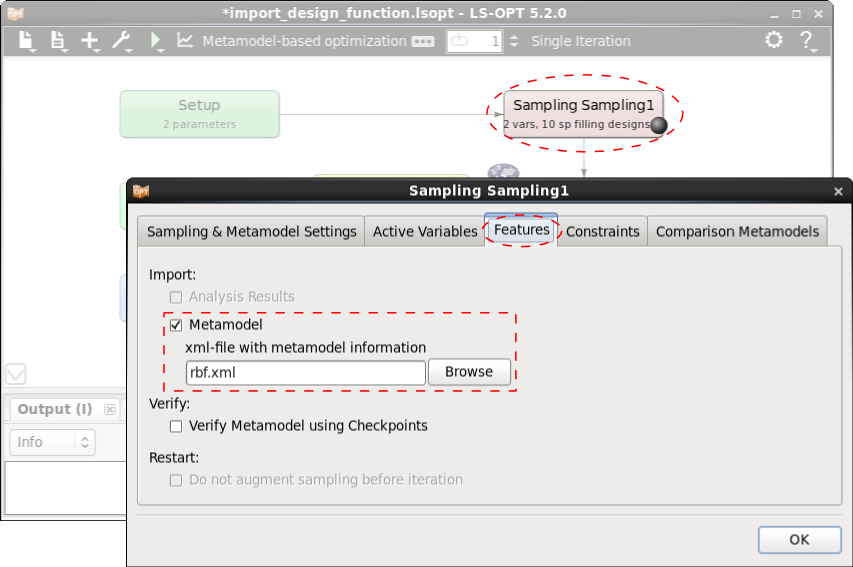Click the iteration count field showing 1
The image size is (853, 567).
tap(474, 41)
